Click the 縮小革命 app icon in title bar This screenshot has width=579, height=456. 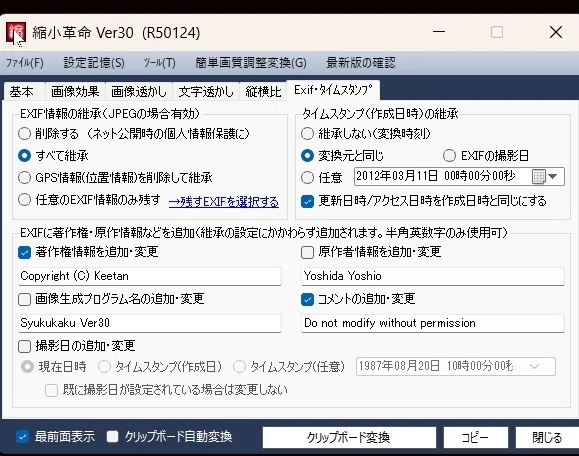coord(16,32)
